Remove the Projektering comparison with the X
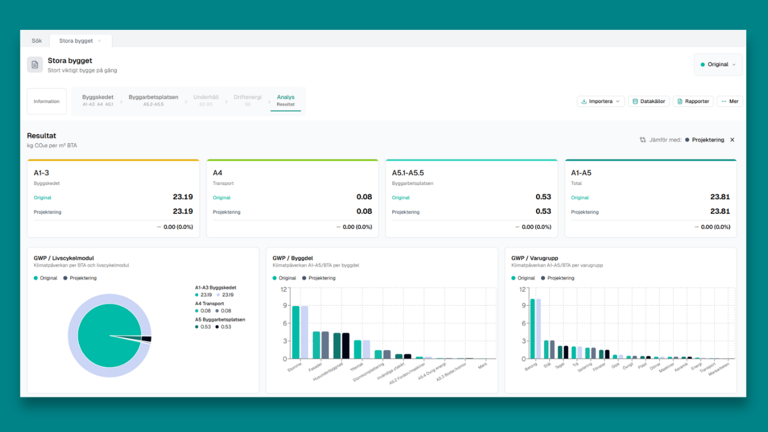This screenshot has width=768, height=432. 732,140
